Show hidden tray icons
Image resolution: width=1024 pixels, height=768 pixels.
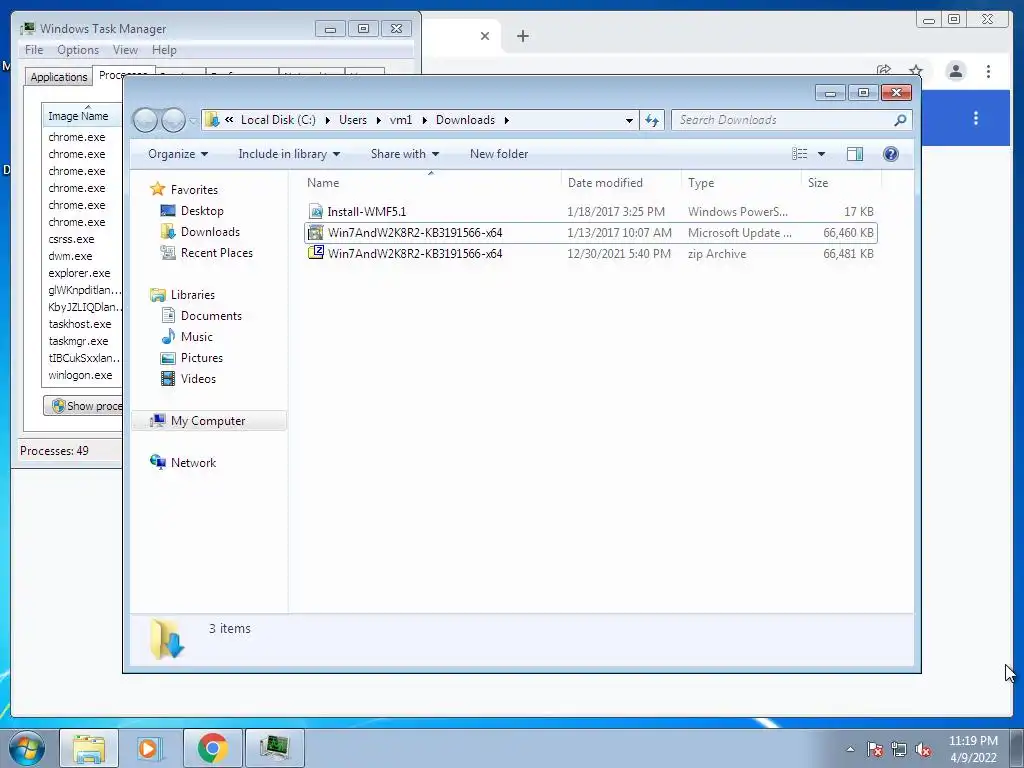click(x=850, y=749)
